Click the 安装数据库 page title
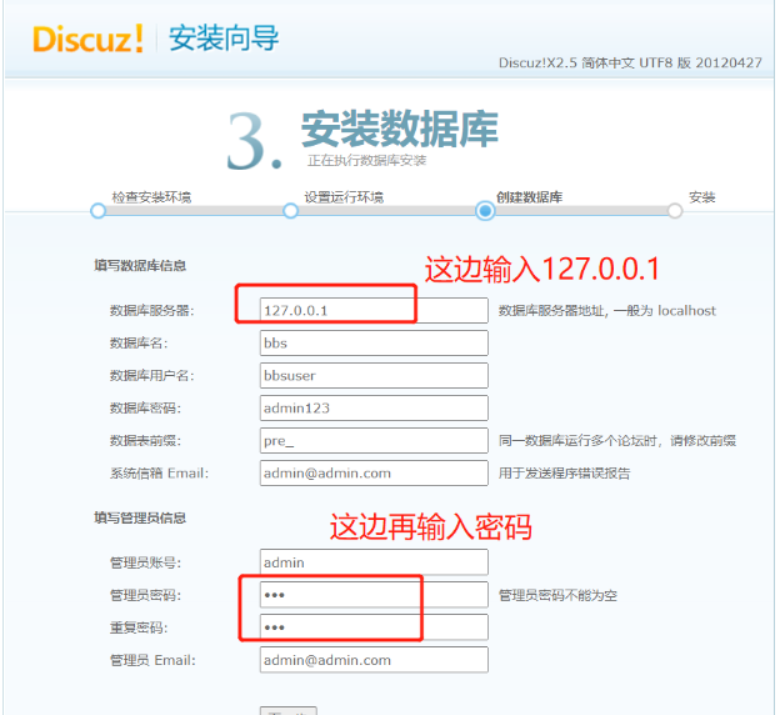This screenshot has width=780, height=715. tap(399, 129)
